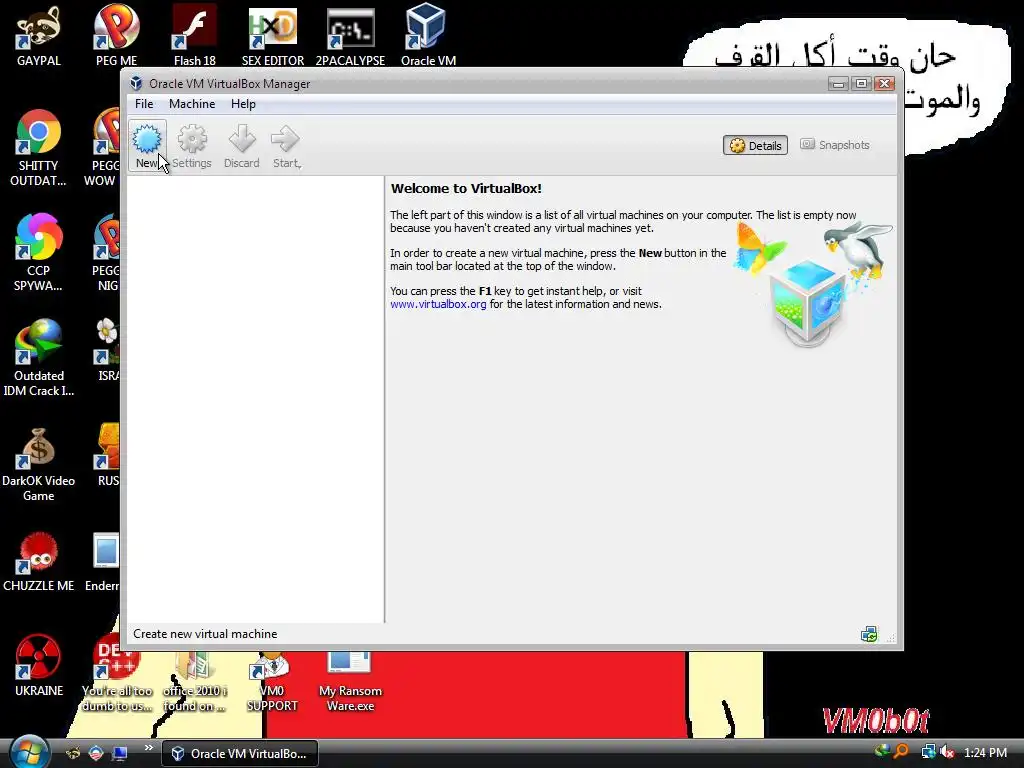Screen dimensions: 1024x768
Task: Open the Windows Start orb
Action: tap(29, 752)
